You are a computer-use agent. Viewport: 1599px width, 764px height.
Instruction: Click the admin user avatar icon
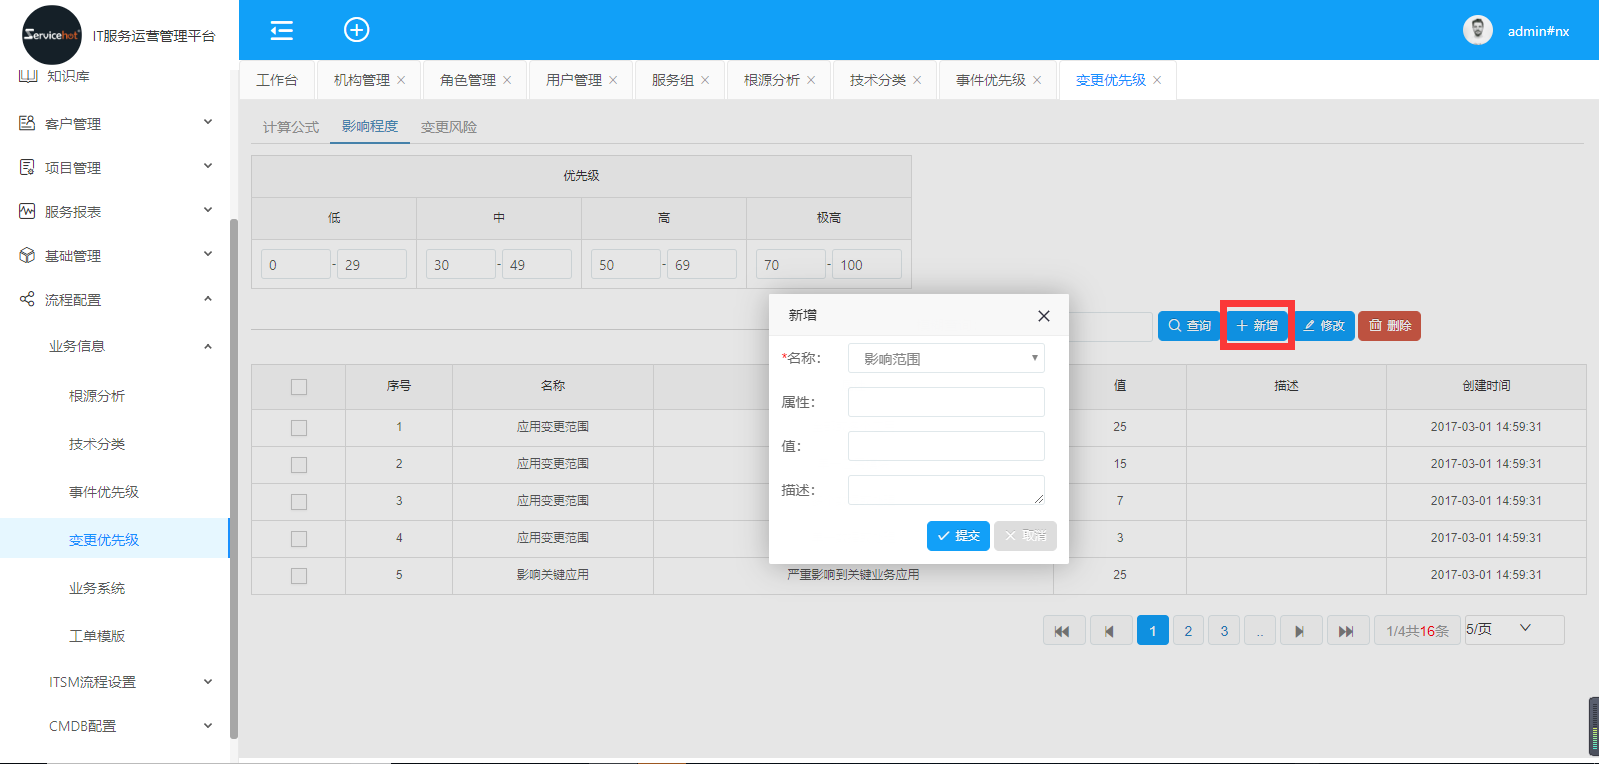click(x=1477, y=30)
